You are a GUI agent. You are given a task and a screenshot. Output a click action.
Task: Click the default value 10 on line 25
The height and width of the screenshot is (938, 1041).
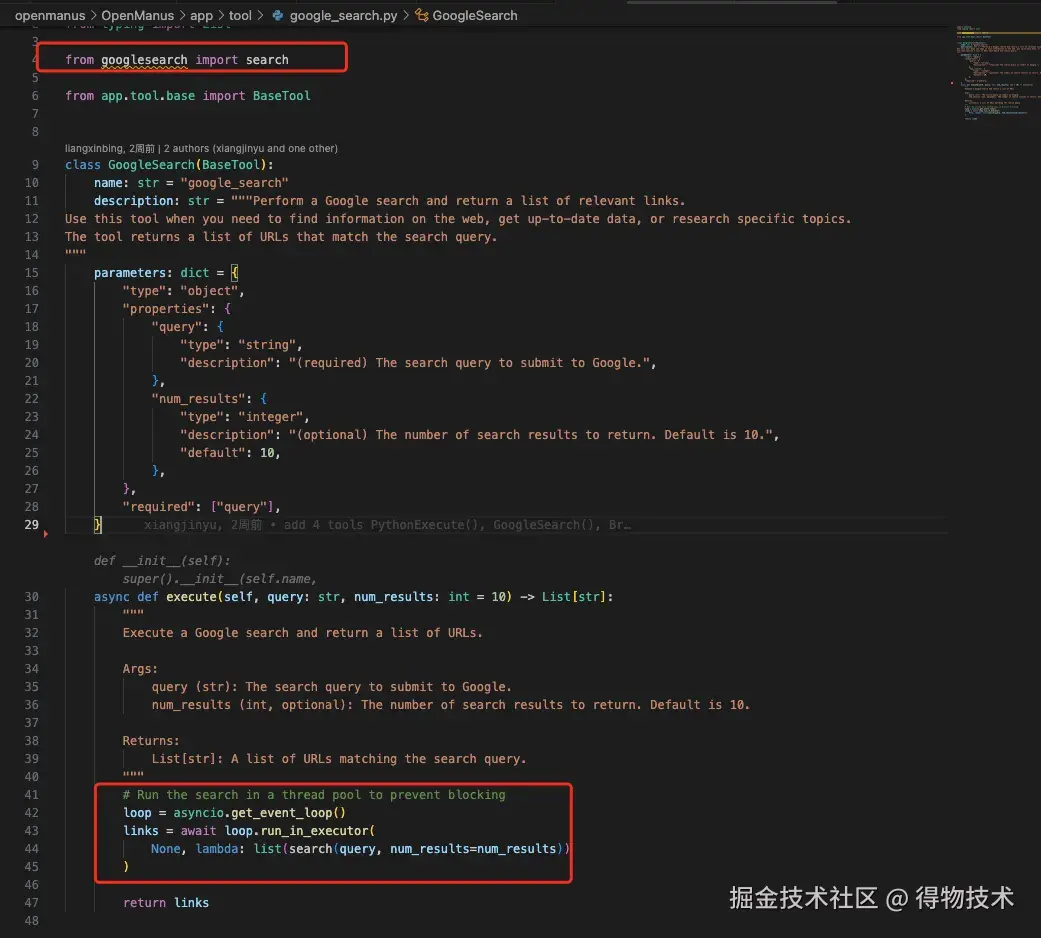[269, 452]
